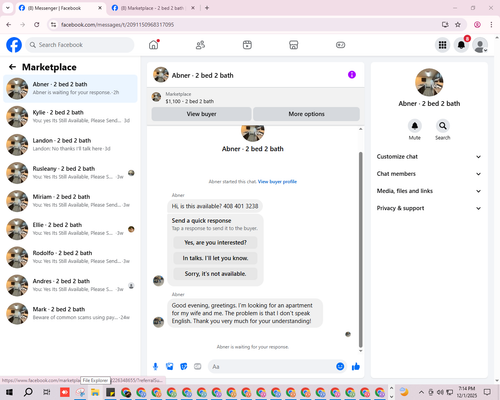Open the Rusleany conversation in the list
The width and height of the screenshot is (500, 400).
tap(70, 173)
